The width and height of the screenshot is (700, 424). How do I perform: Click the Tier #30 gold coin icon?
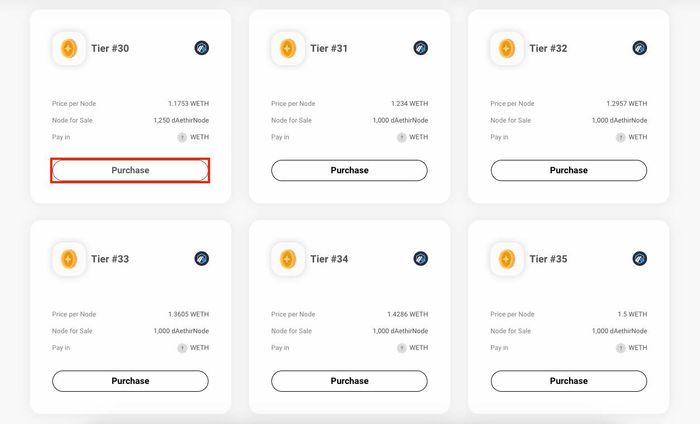click(x=69, y=48)
